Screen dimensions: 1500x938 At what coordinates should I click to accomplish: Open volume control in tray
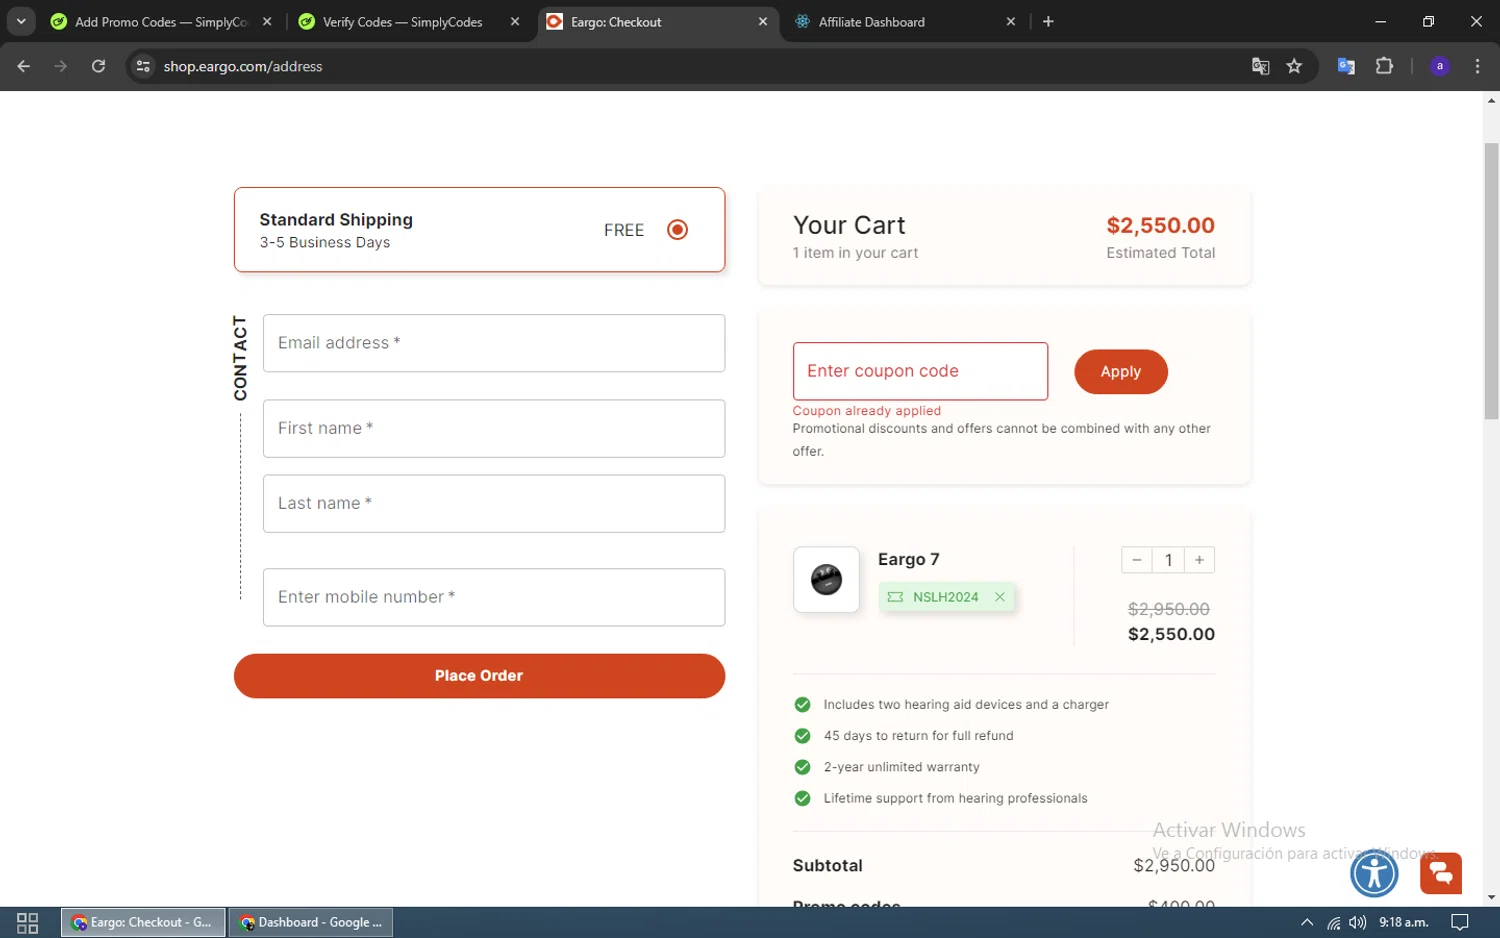click(1357, 922)
